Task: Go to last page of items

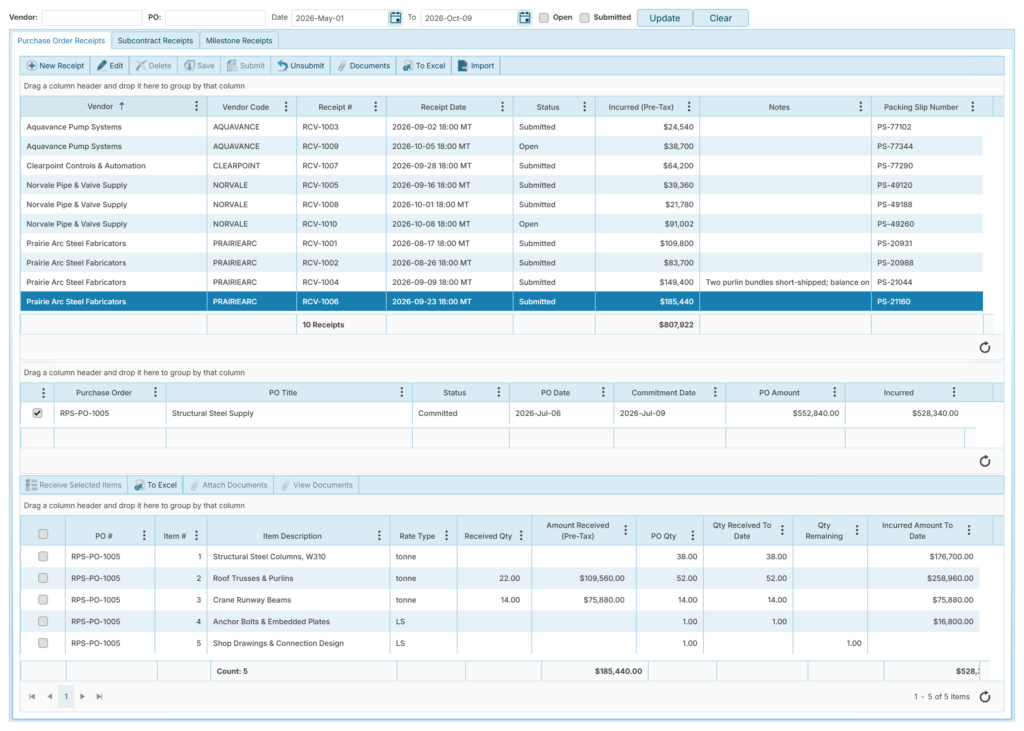Action: pyautogui.click(x=99, y=696)
